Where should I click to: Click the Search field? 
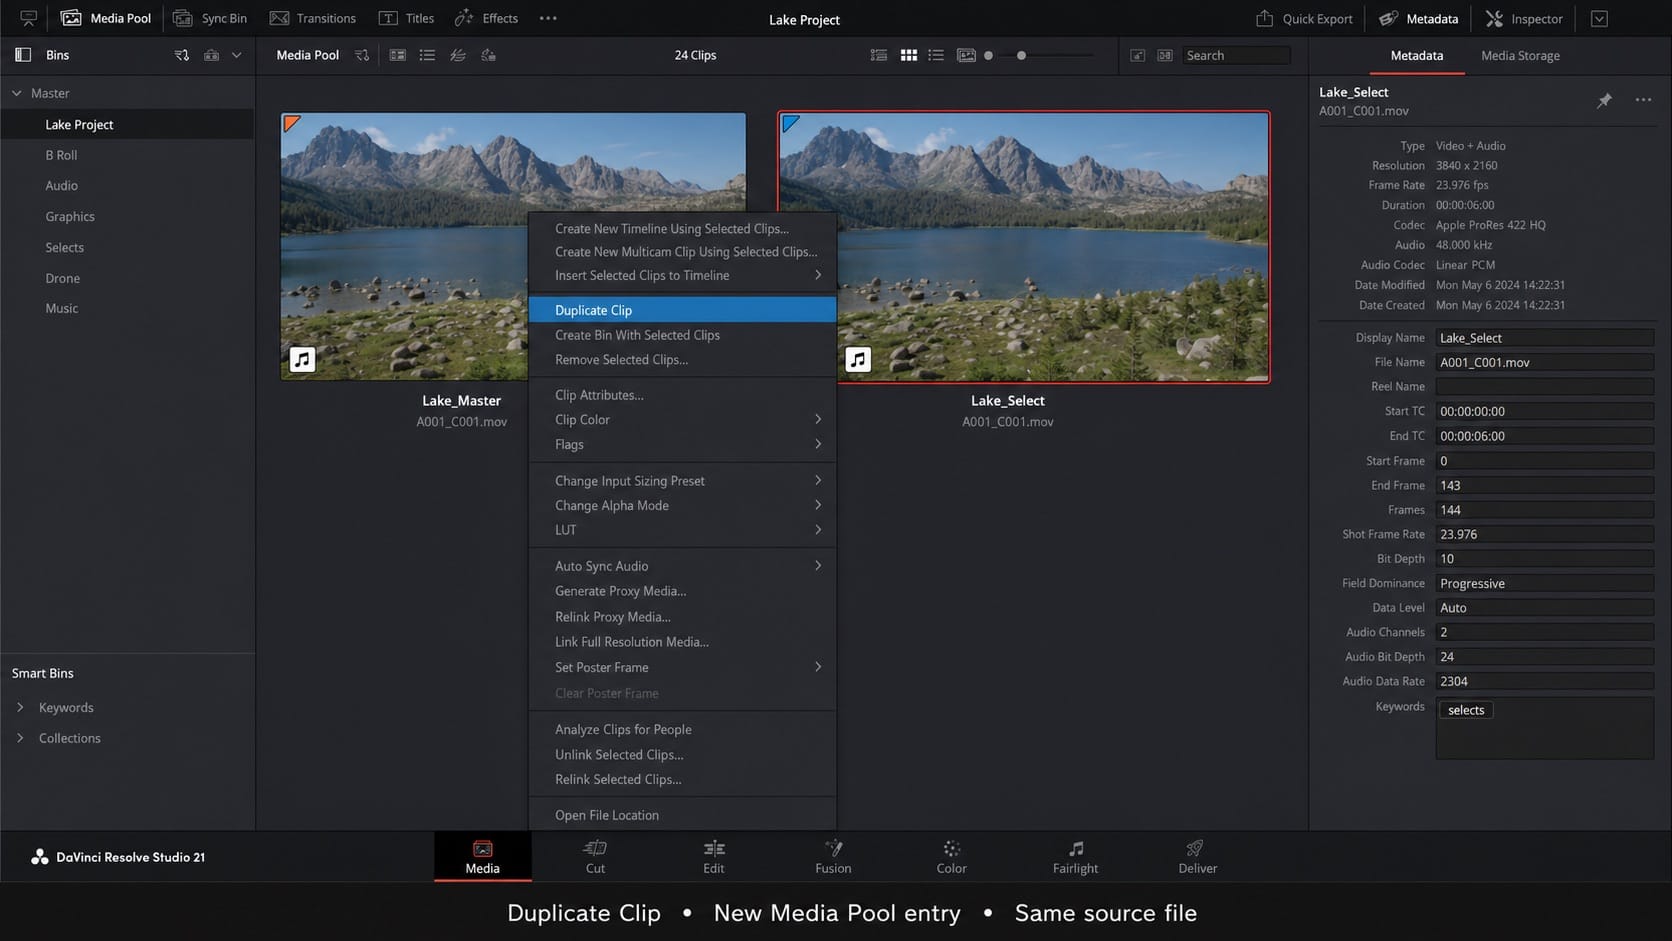pyautogui.click(x=1236, y=55)
